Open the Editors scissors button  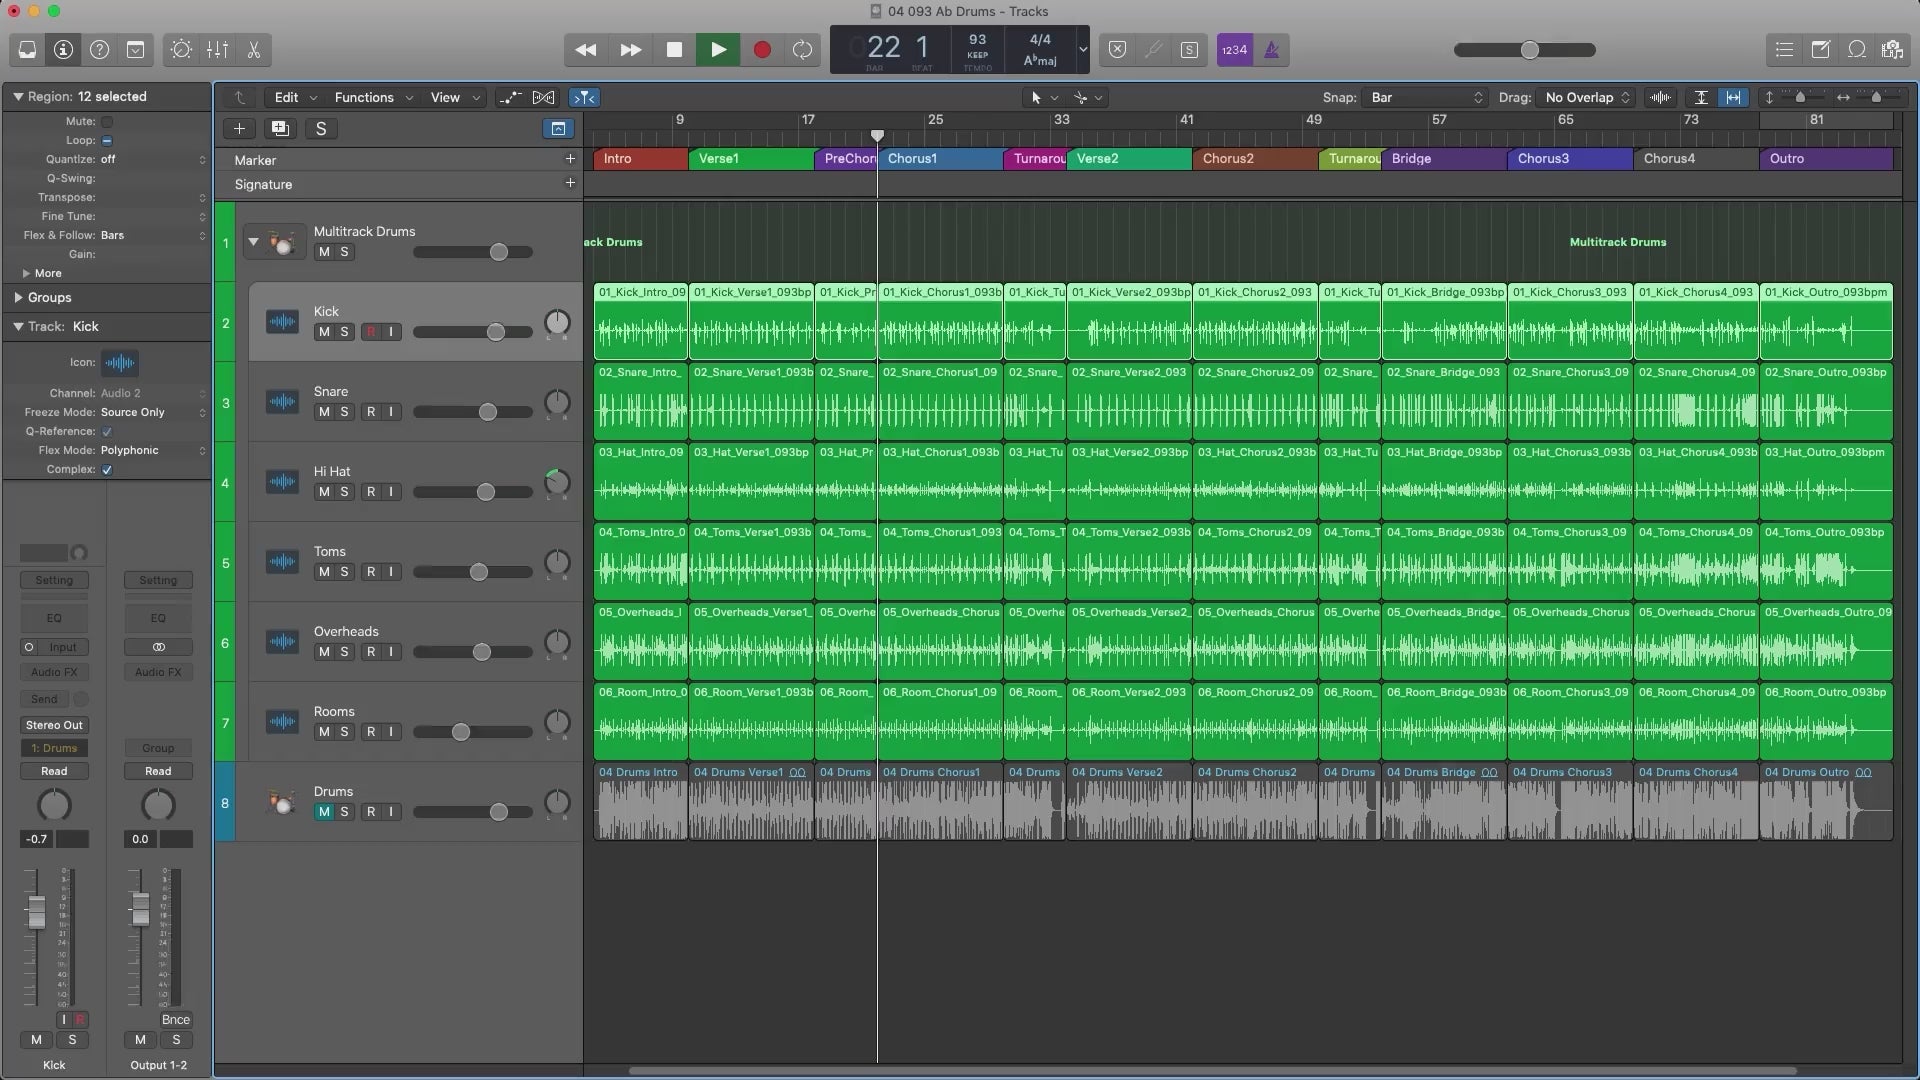point(253,49)
